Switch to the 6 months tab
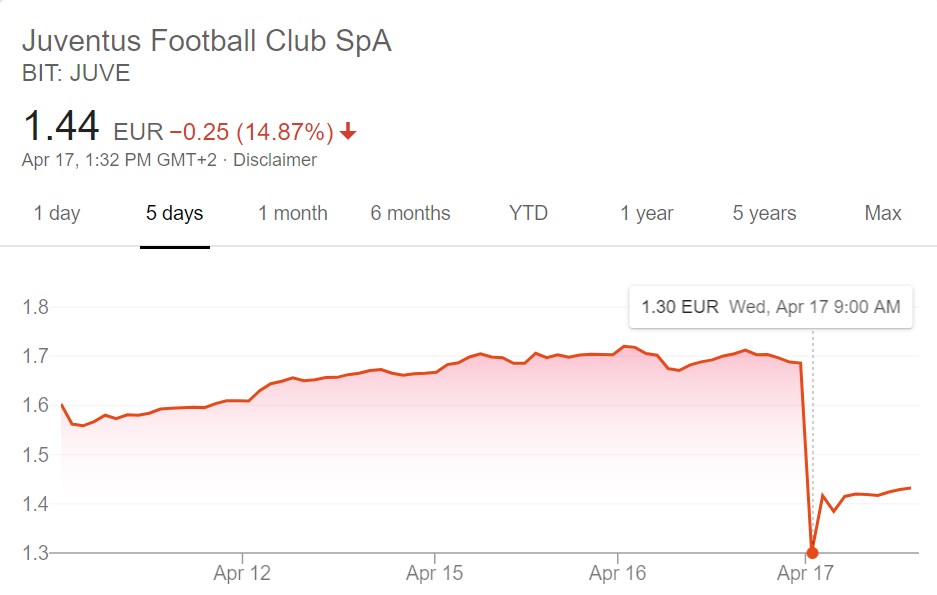 410,213
